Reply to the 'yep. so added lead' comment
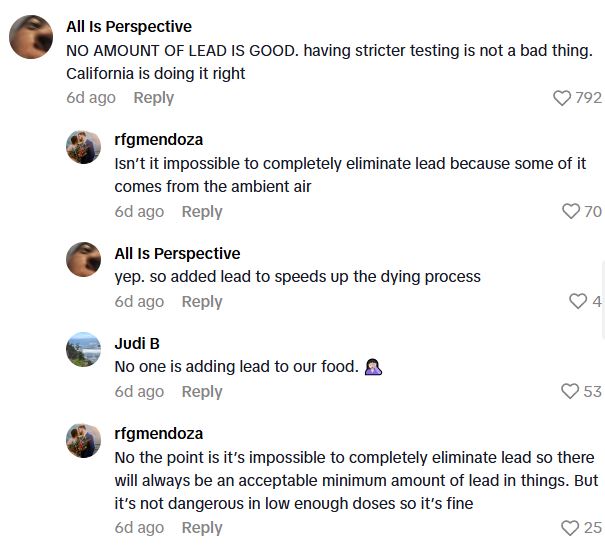The image size is (605, 552). [201, 302]
